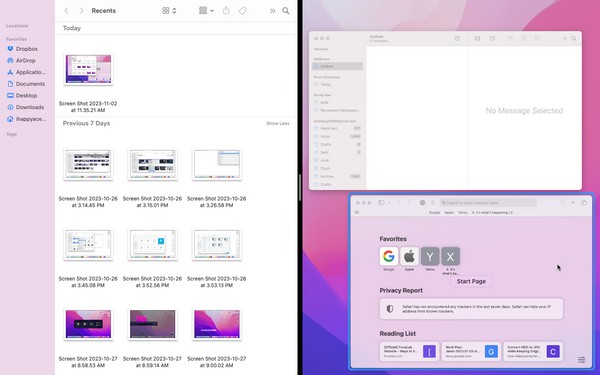Click the Split View divider handle
Screen dimensions: 600x375
pos(300,188)
